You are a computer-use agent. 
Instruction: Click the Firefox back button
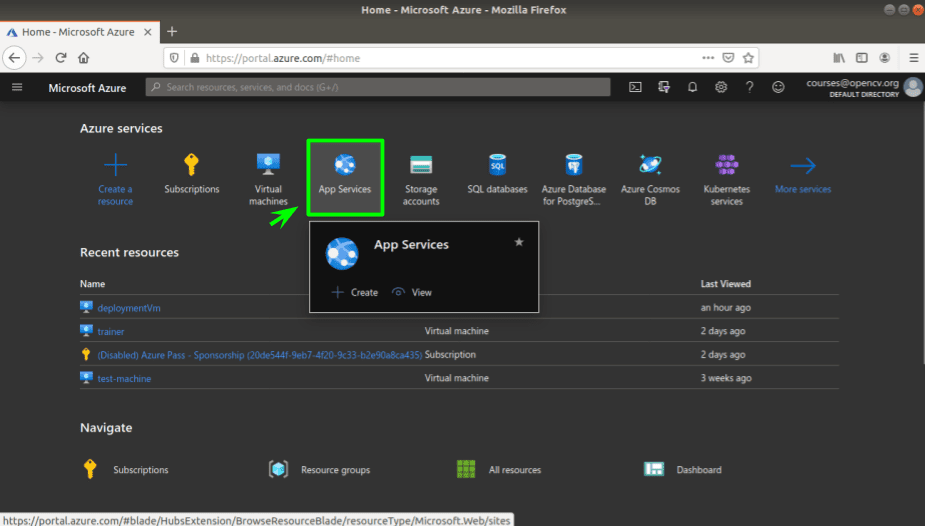click(14, 58)
